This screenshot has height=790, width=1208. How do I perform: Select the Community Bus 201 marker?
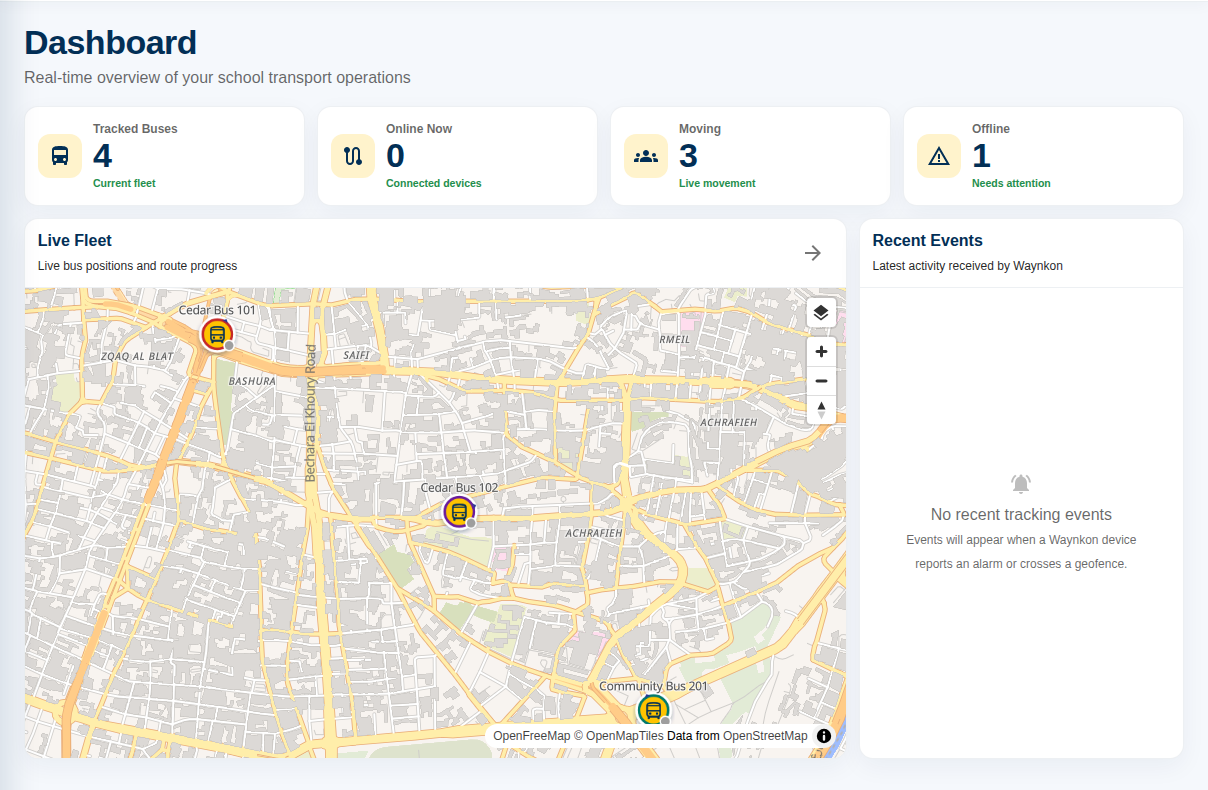click(x=653, y=710)
